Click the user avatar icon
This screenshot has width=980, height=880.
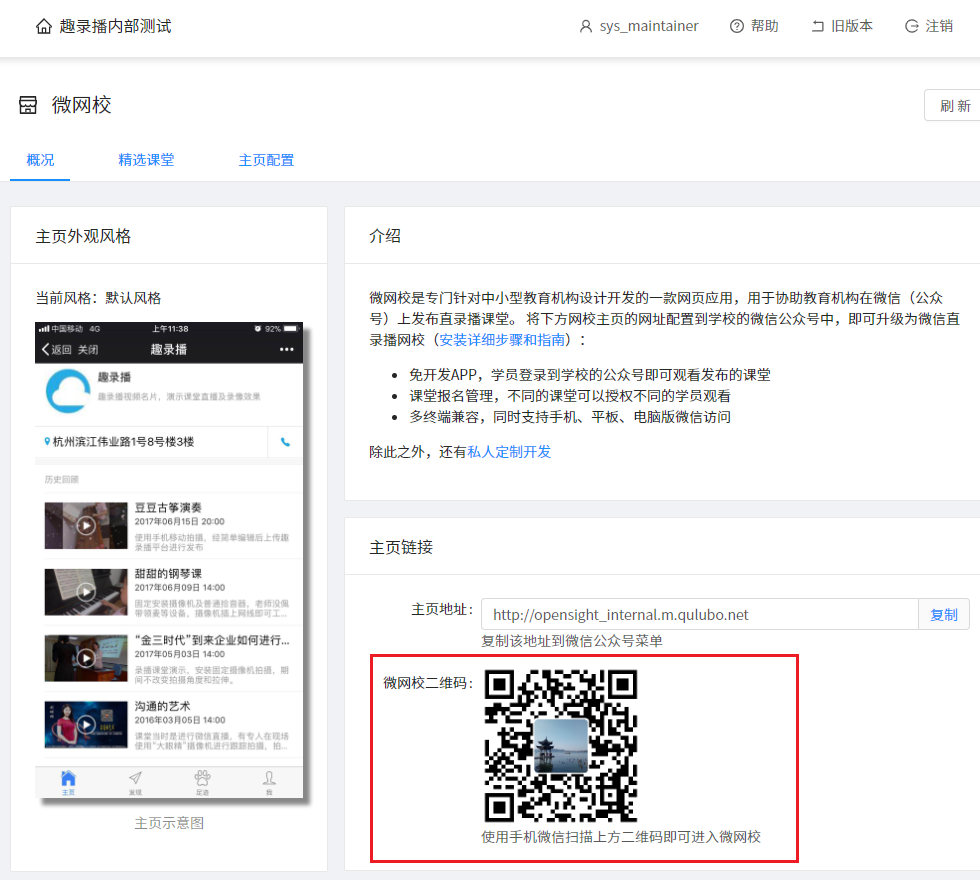(x=586, y=26)
